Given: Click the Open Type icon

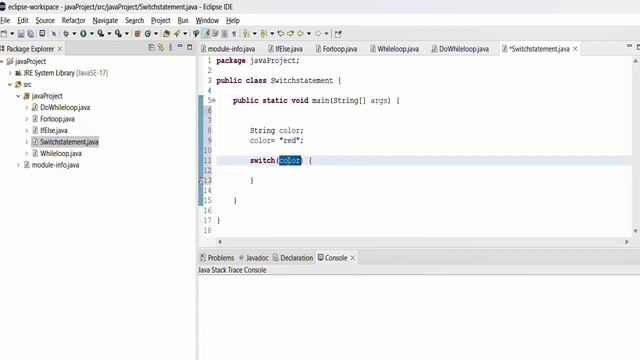Looking at the screenshot, I should (x=166, y=34).
